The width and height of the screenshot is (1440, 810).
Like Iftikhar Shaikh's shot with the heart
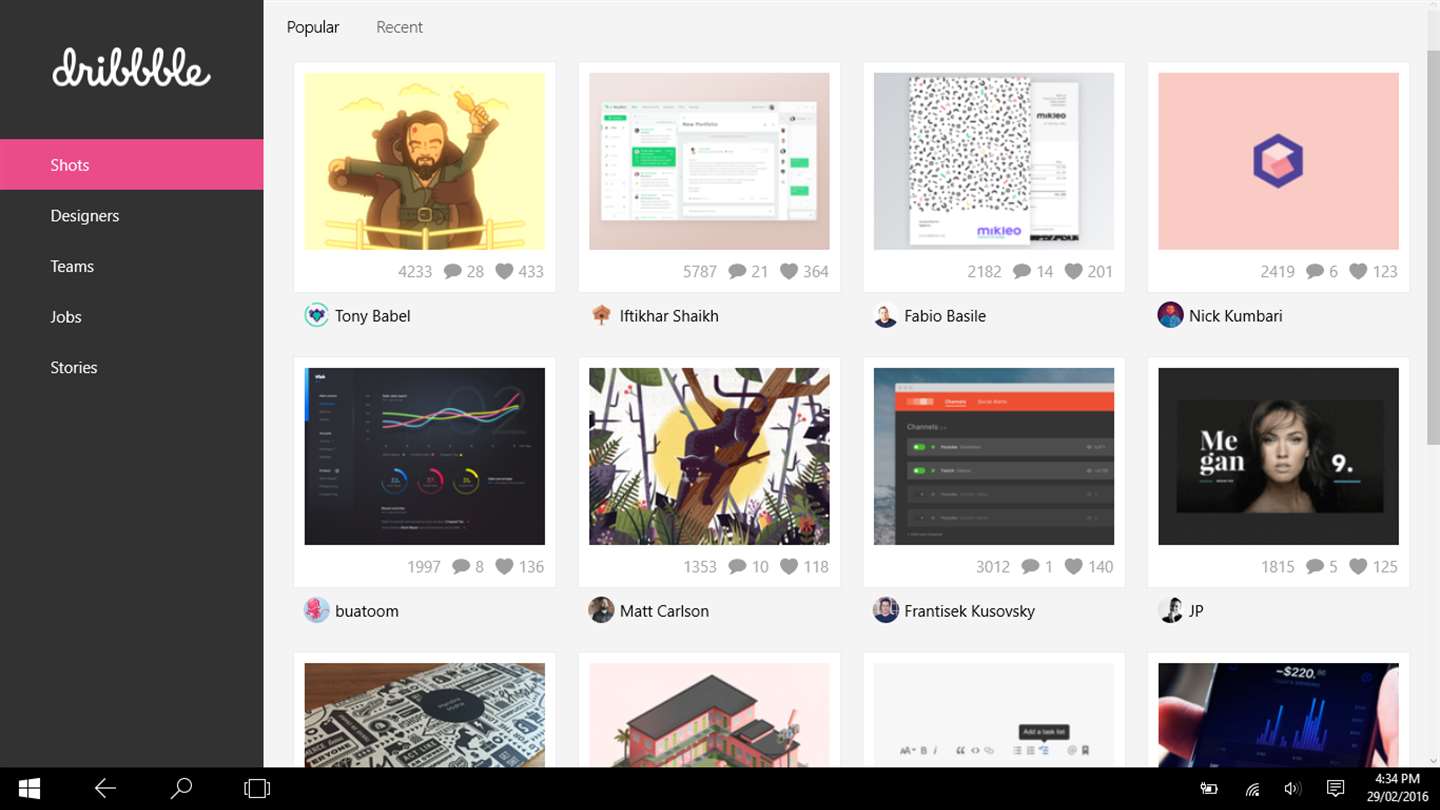pos(789,271)
